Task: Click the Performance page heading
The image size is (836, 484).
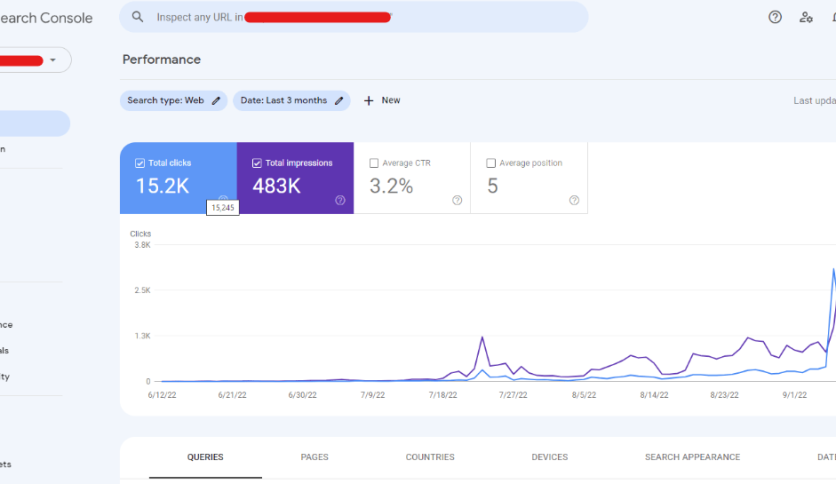Action: [162, 60]
